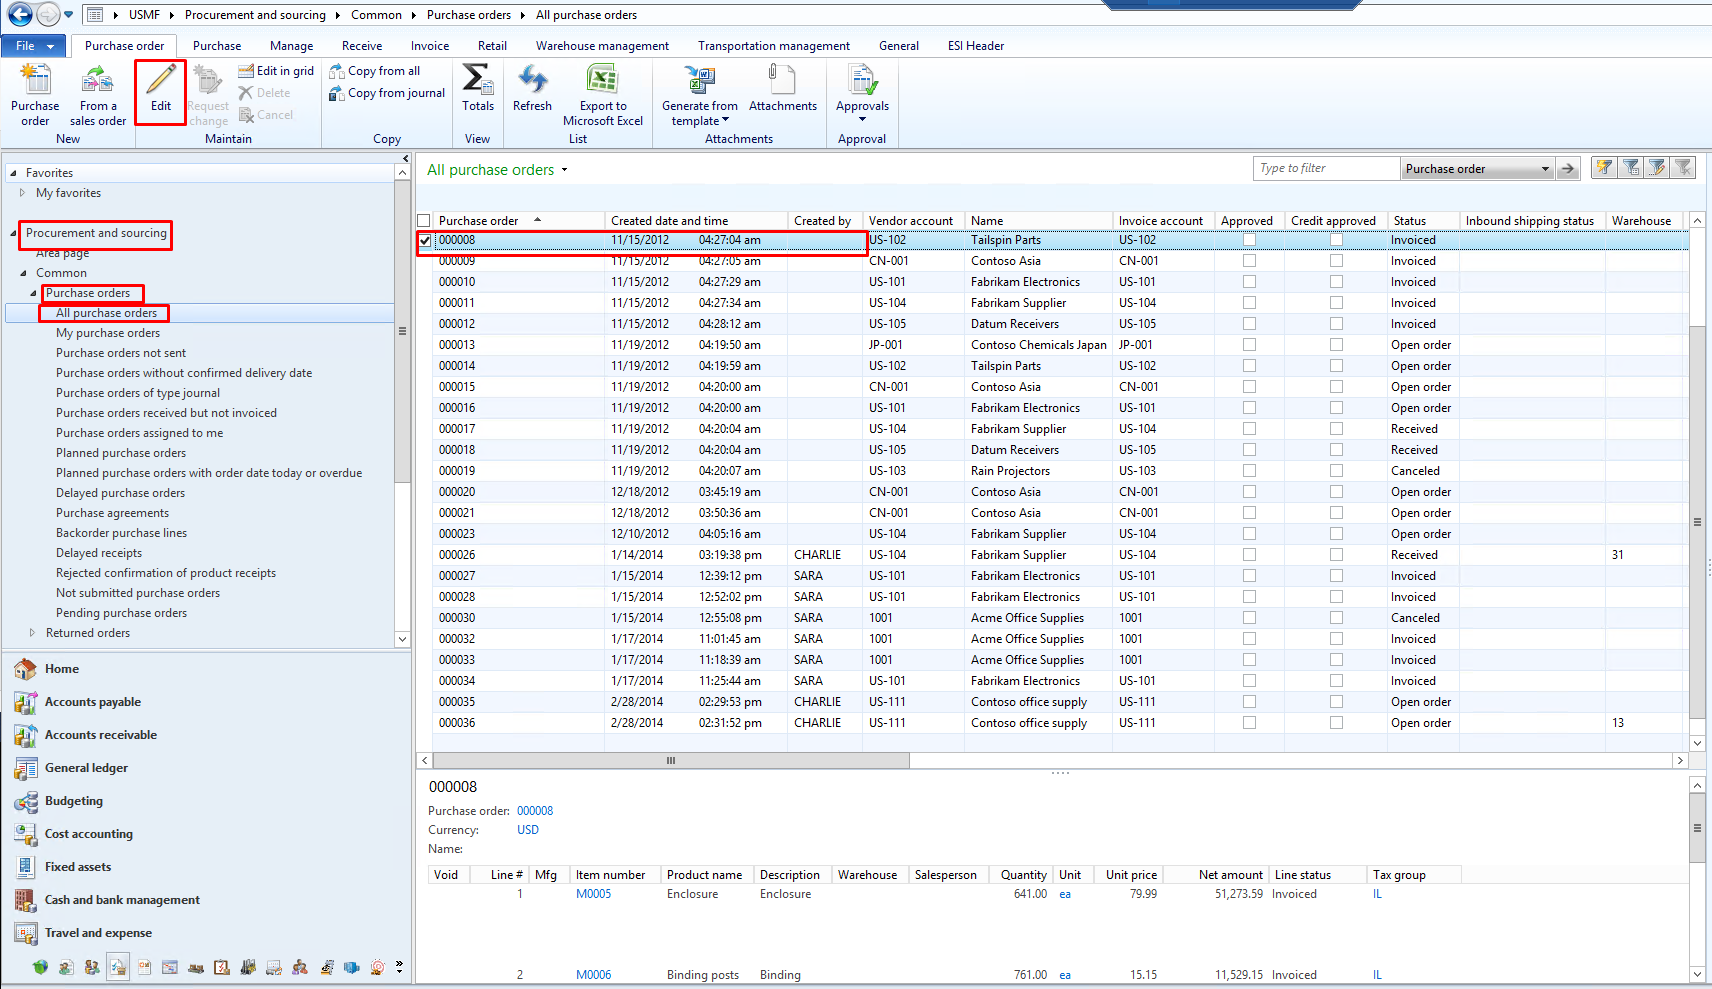The image size is (1712, 989).
Task: Open the File menu dropdown
Action: tap(34, 46)
